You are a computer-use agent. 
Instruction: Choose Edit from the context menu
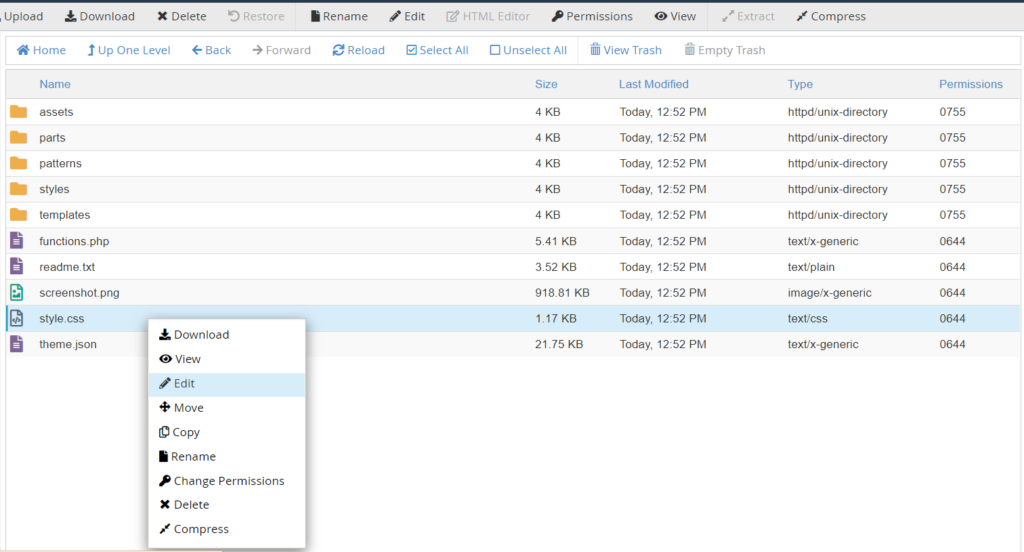click(227, 383)
